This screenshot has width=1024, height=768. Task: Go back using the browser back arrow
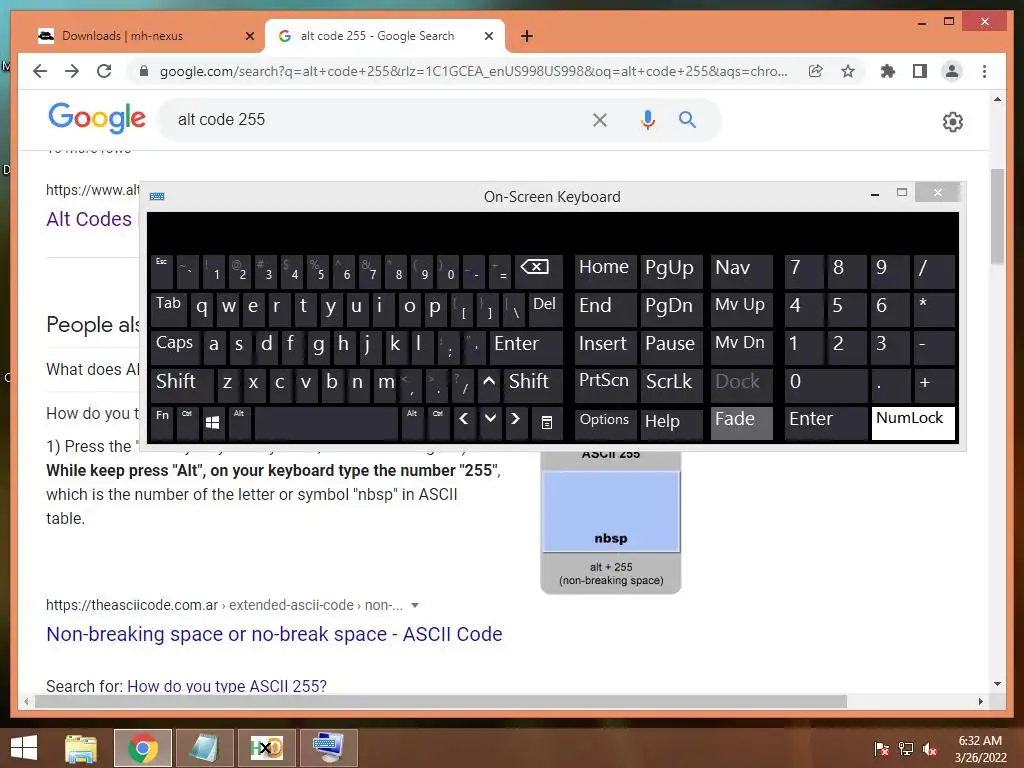40,71
